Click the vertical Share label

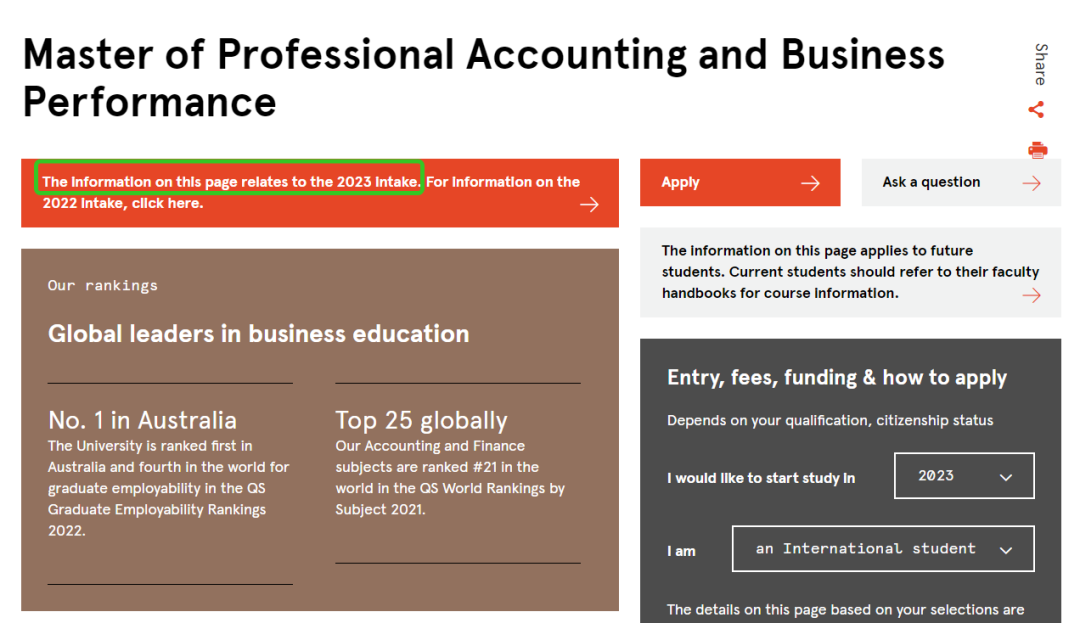[x=1041, y=65]
